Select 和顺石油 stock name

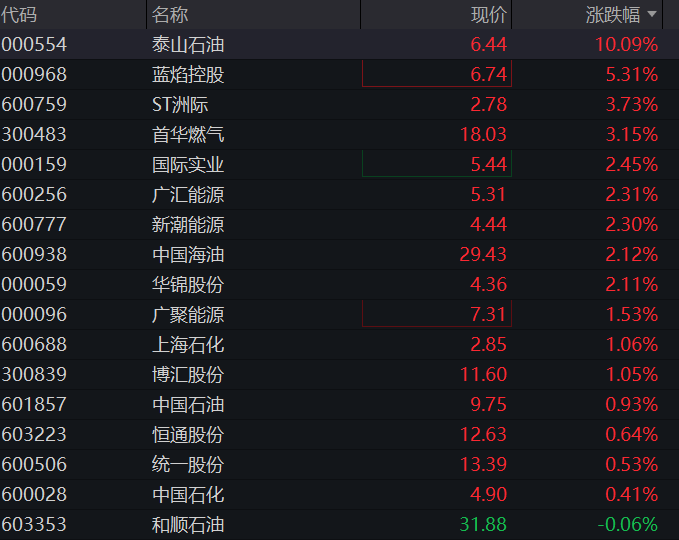(188, 524)
